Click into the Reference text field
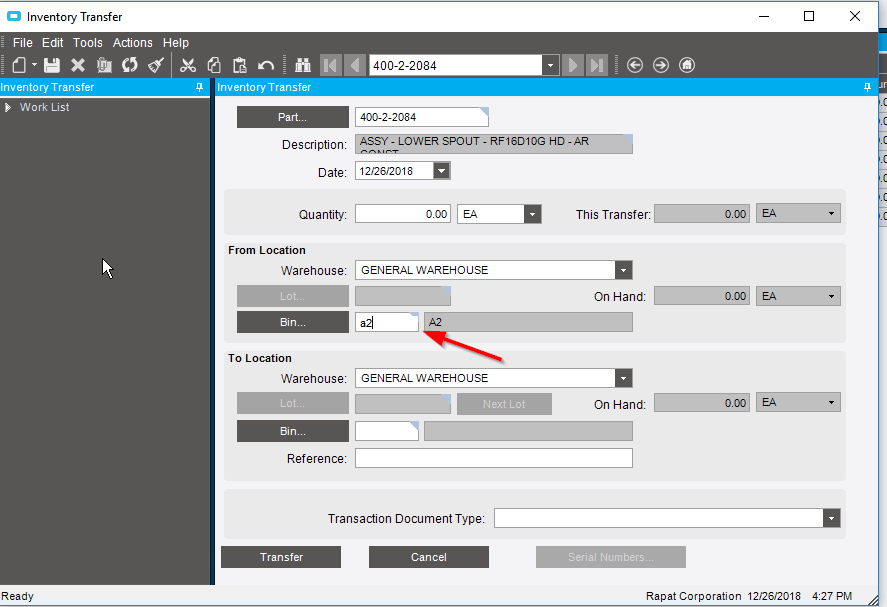 493,458
